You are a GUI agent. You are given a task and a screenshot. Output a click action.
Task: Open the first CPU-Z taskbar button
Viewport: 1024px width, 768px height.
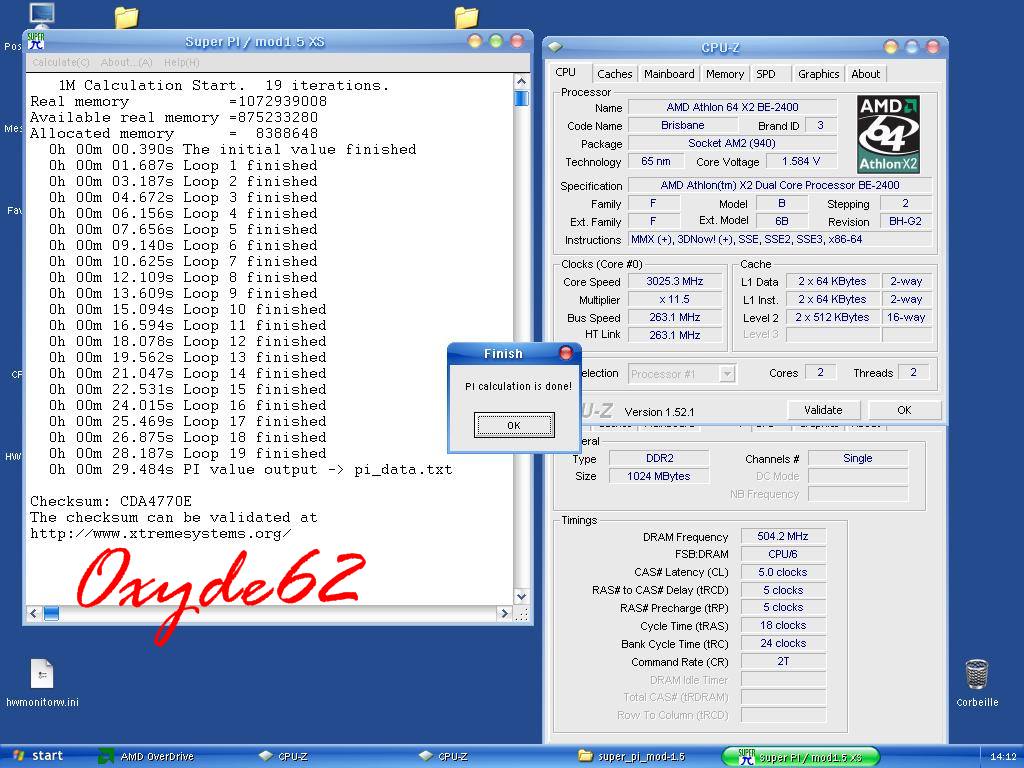tap(283, 756)
